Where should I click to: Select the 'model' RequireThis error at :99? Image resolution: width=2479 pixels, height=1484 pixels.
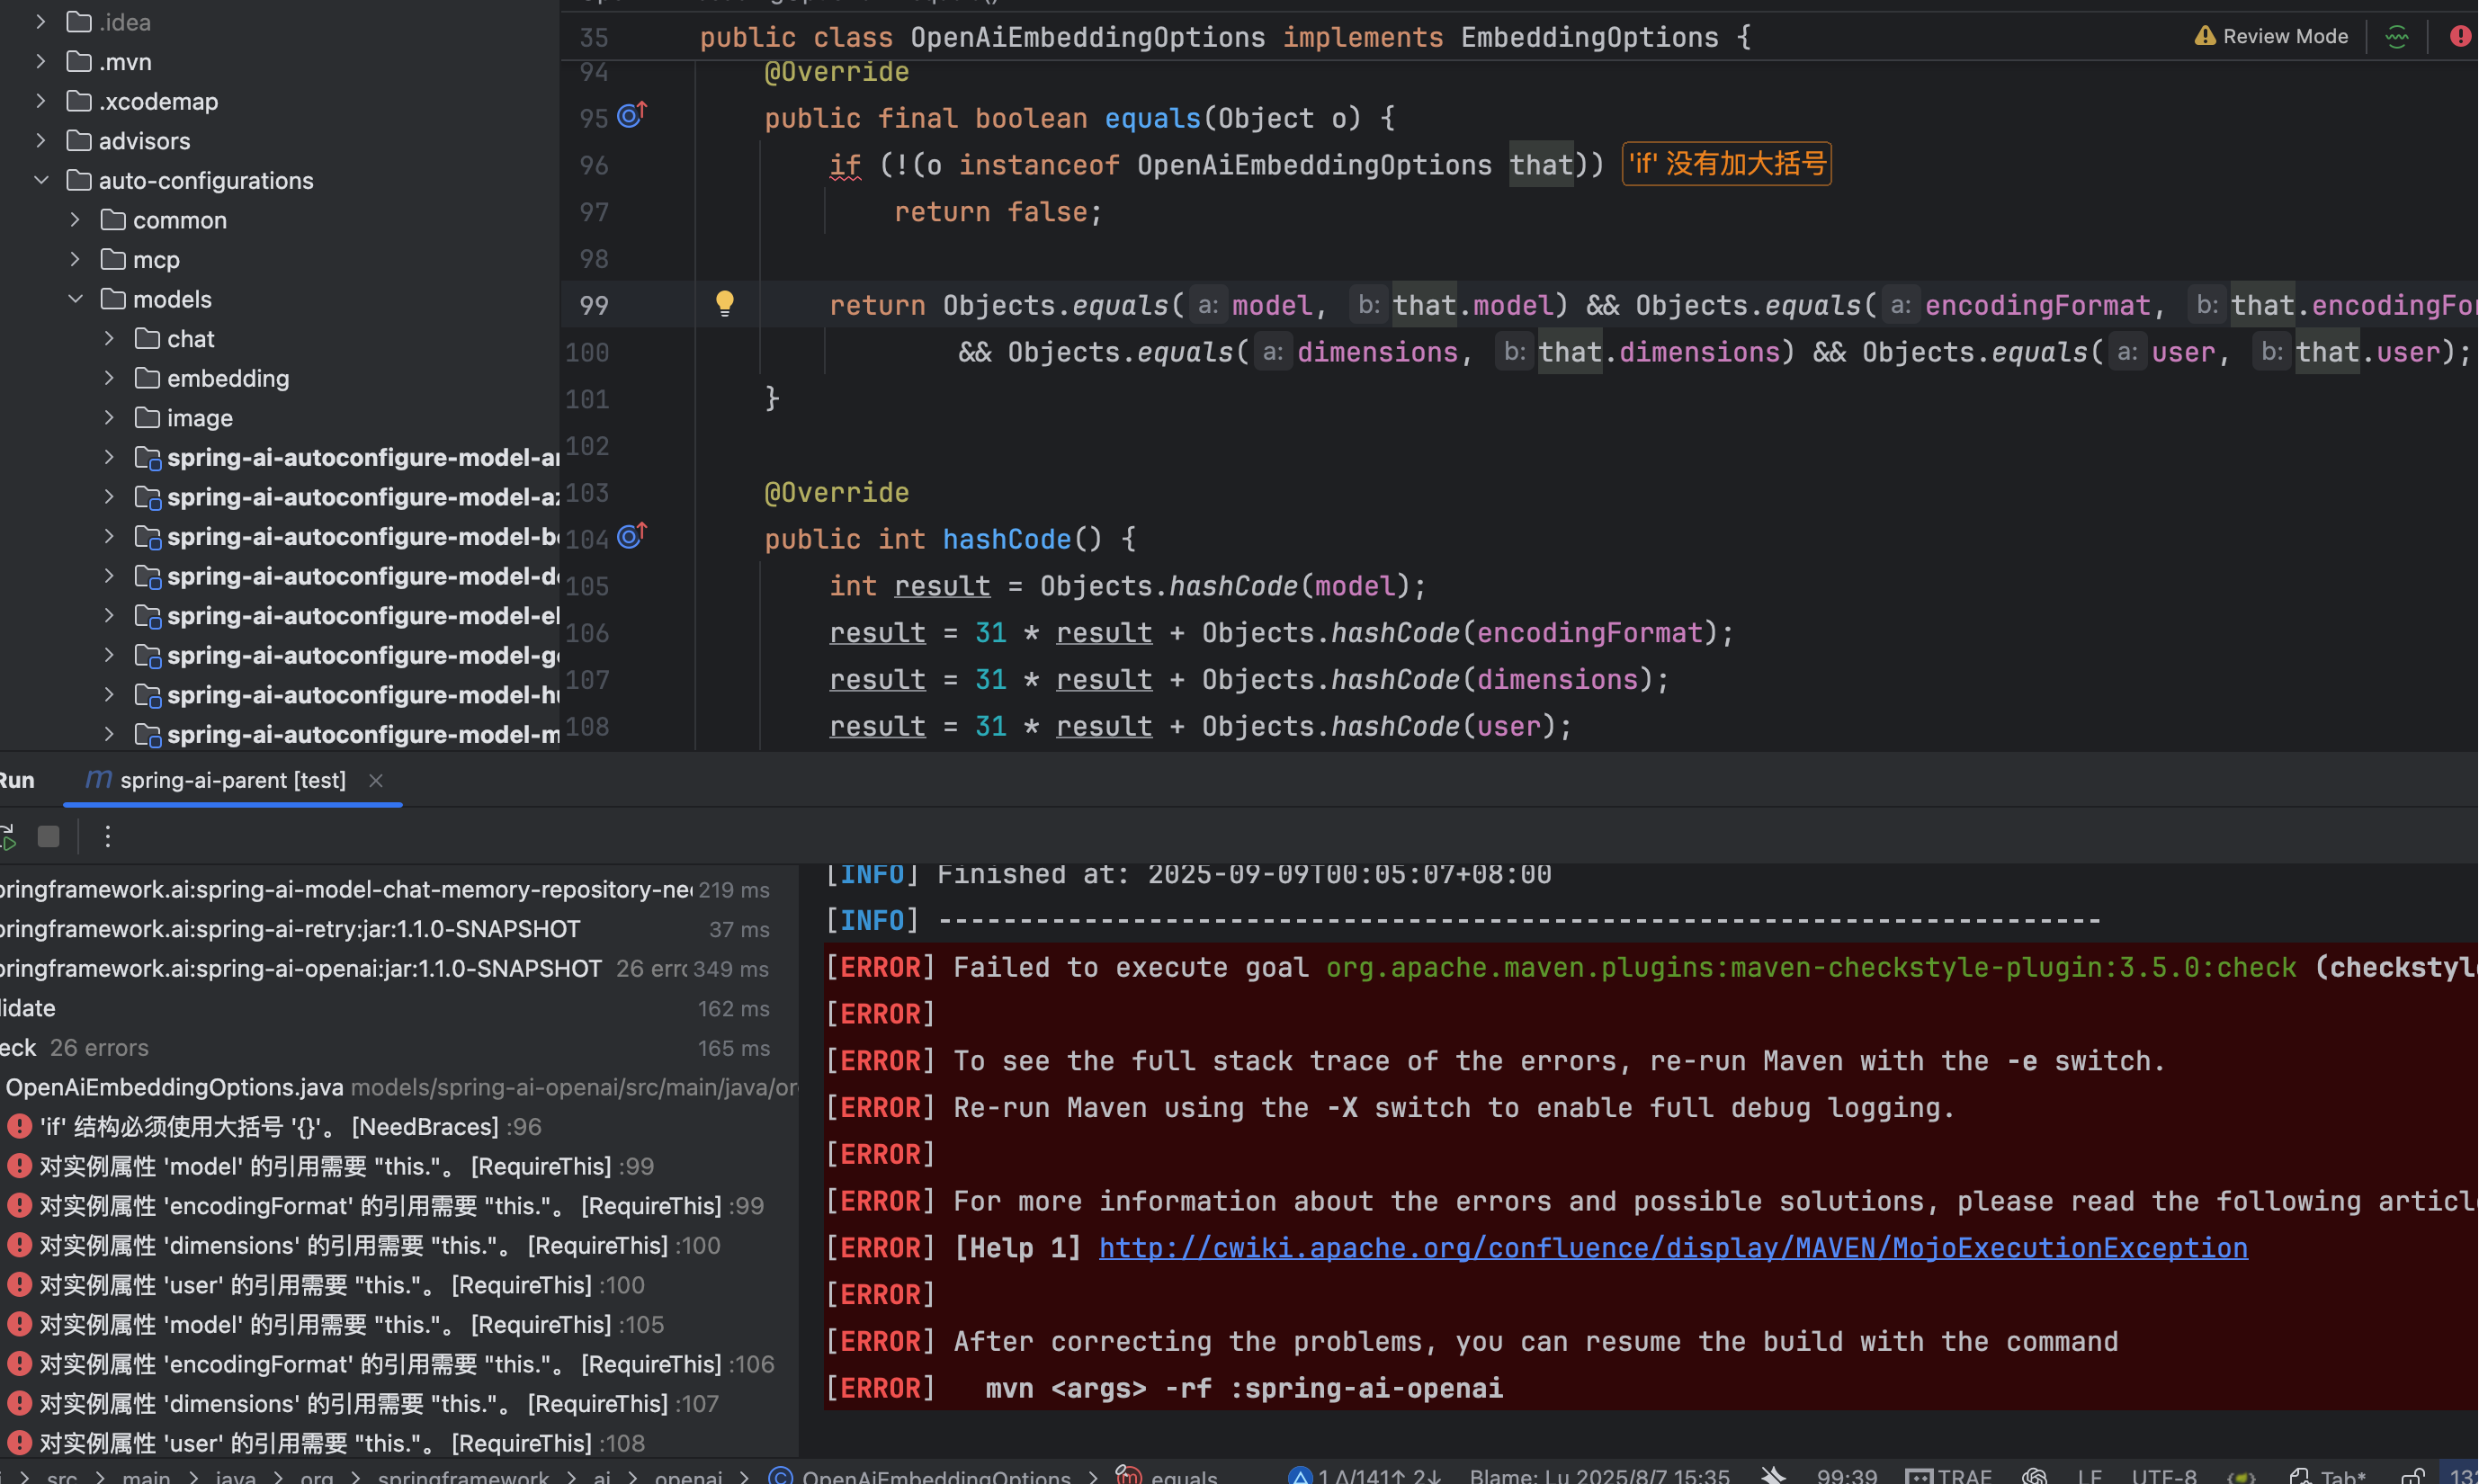click(399, 1166)
